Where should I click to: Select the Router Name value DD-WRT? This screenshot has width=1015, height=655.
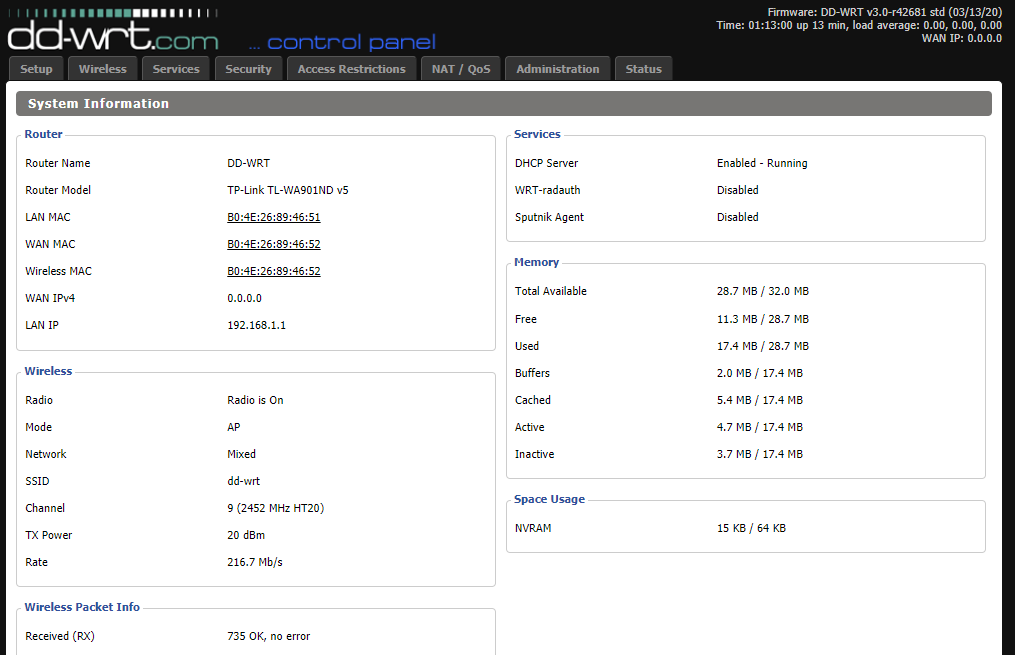click(x=249, y=163)
